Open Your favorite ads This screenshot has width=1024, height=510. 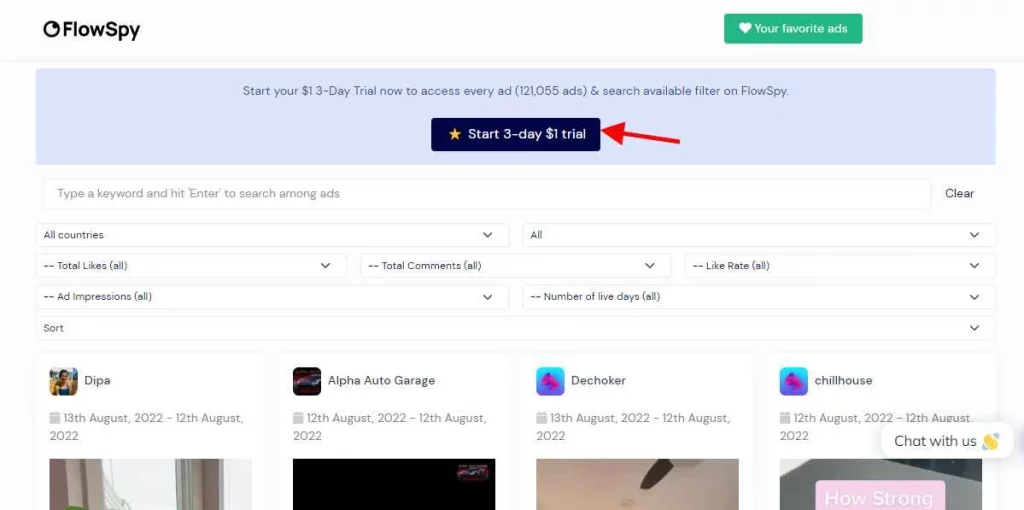[793, 29]
